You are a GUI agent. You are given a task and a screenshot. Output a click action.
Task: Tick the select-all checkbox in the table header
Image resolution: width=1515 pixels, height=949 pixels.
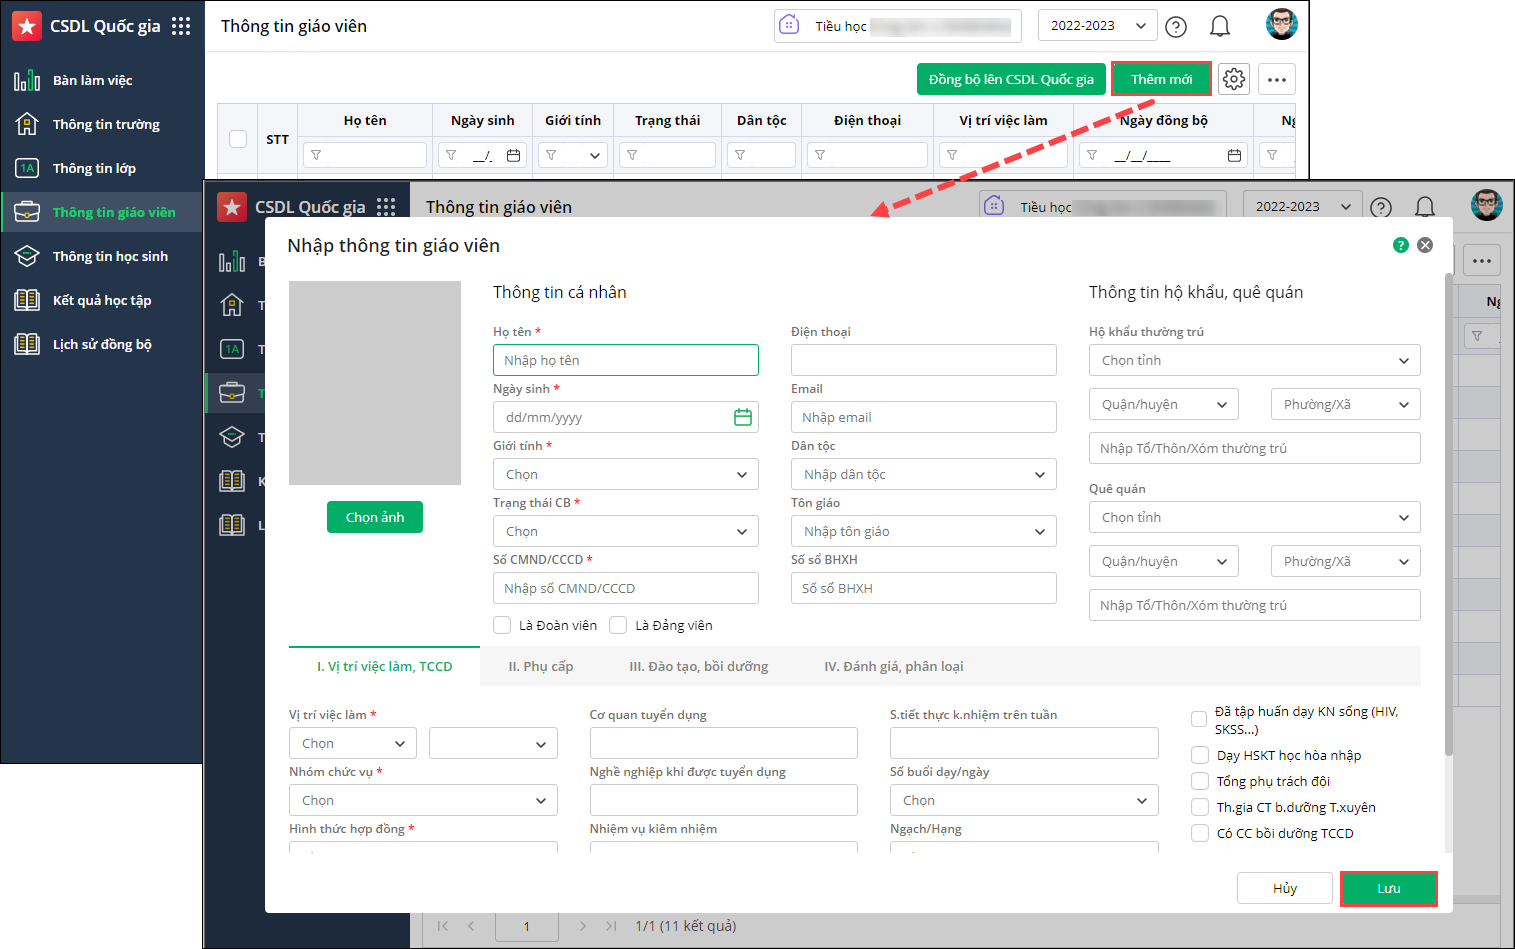(238, 139)
